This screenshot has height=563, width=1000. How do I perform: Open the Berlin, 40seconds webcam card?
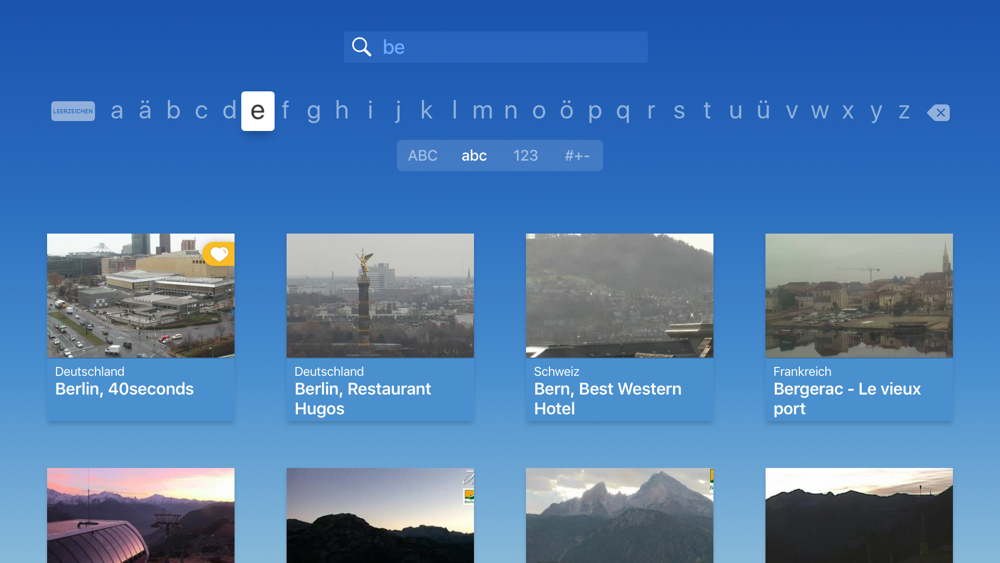tap(140, 327)
